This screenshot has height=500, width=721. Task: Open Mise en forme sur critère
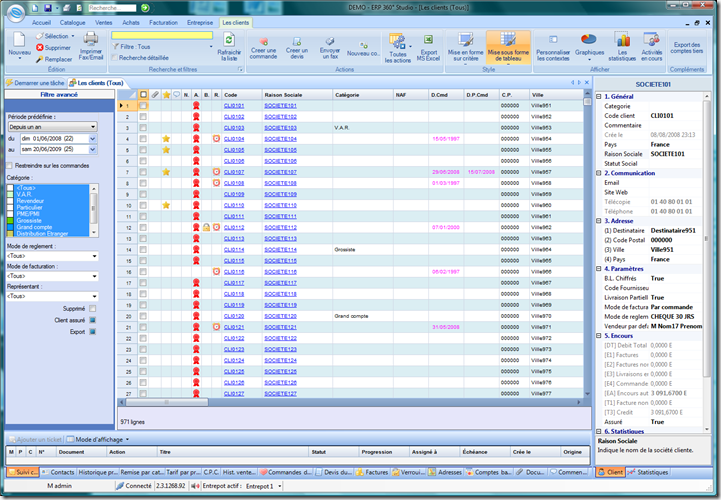(465, 47)
